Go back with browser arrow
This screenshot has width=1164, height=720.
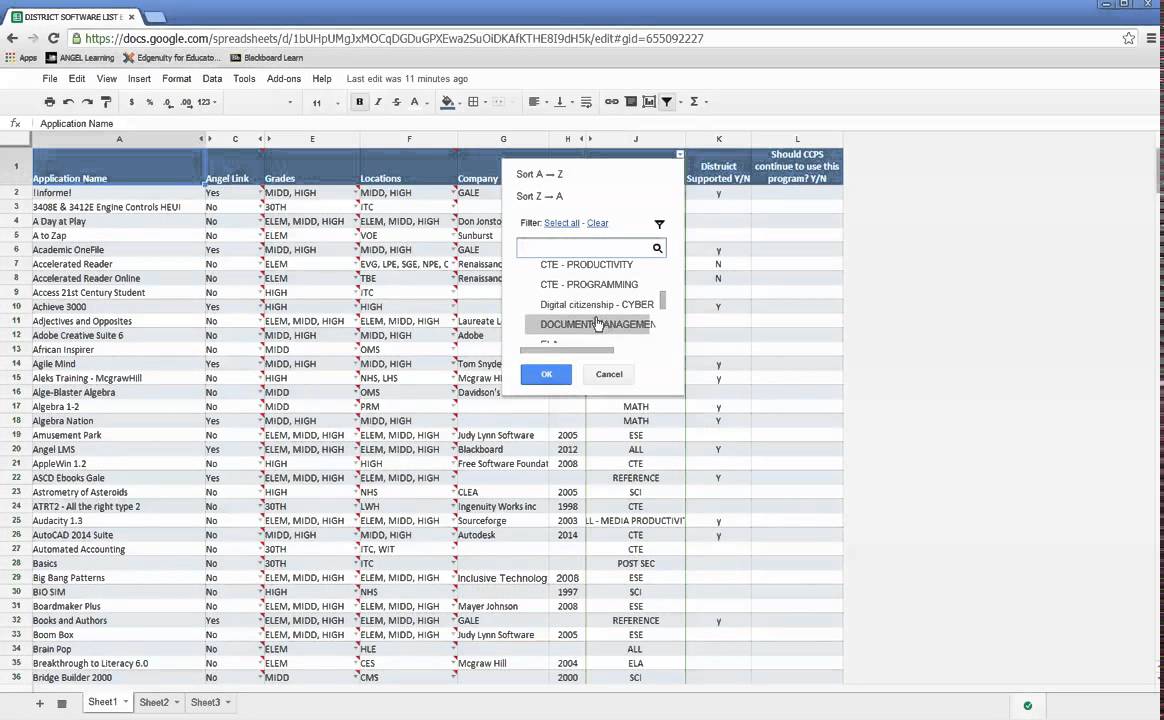click(13, 38)
